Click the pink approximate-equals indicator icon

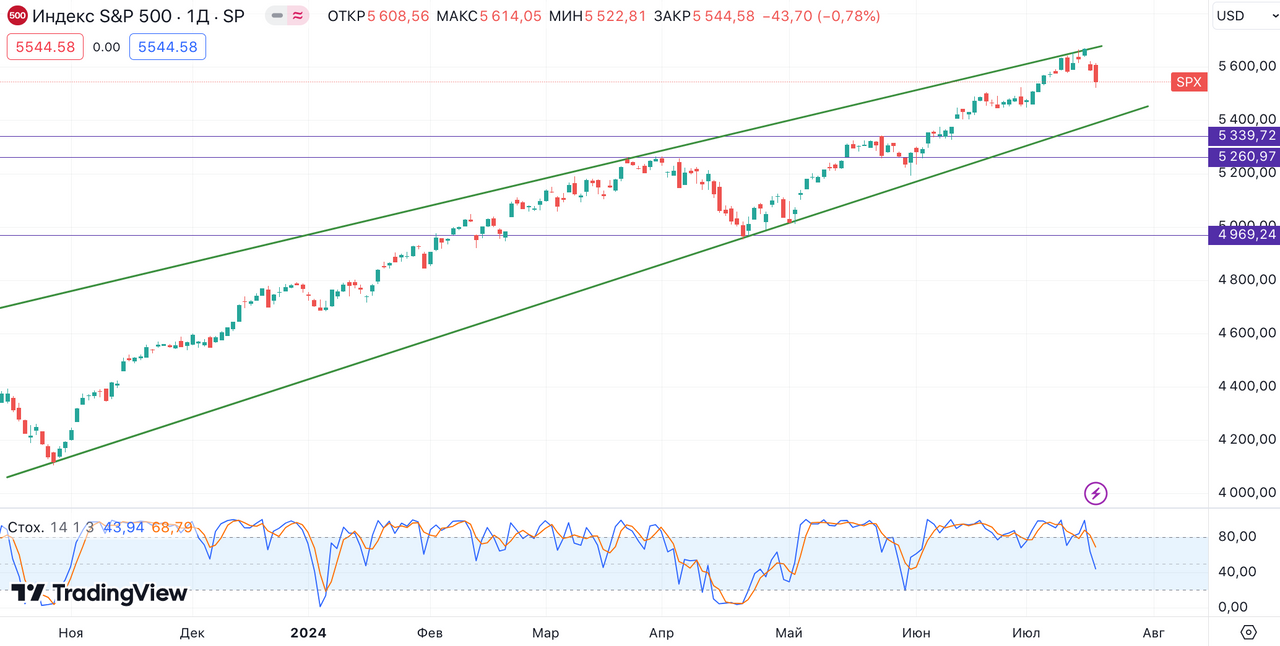pos(297,16)
